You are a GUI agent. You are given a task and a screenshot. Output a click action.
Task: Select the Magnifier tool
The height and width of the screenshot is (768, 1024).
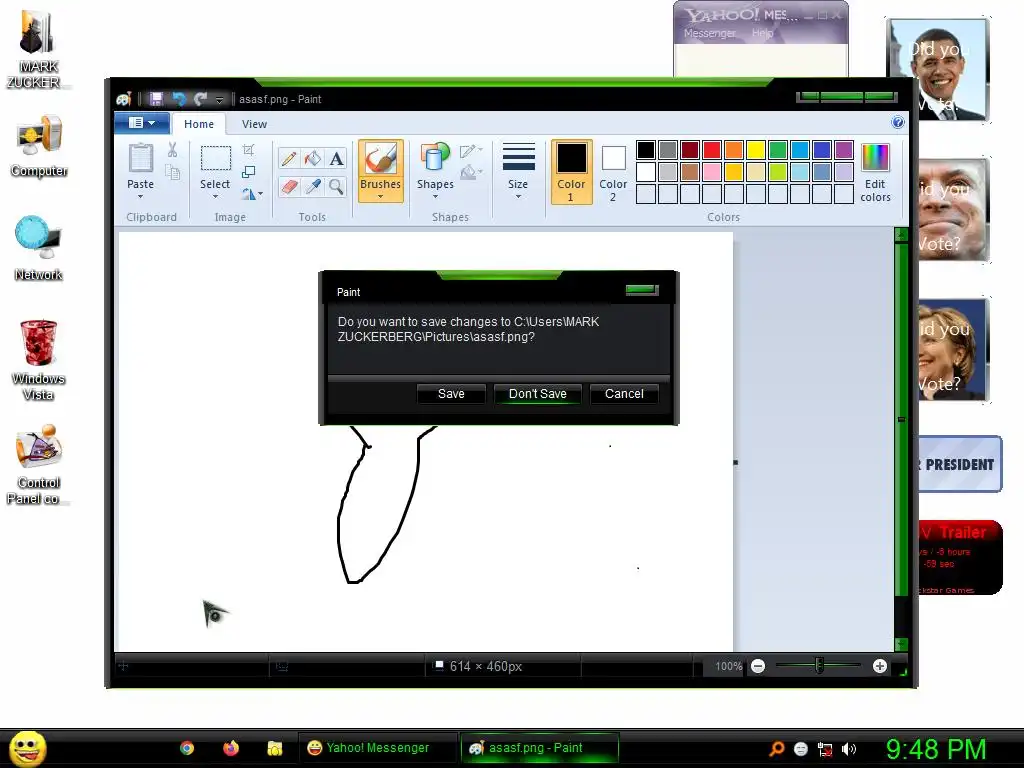[x=336, y=187]
